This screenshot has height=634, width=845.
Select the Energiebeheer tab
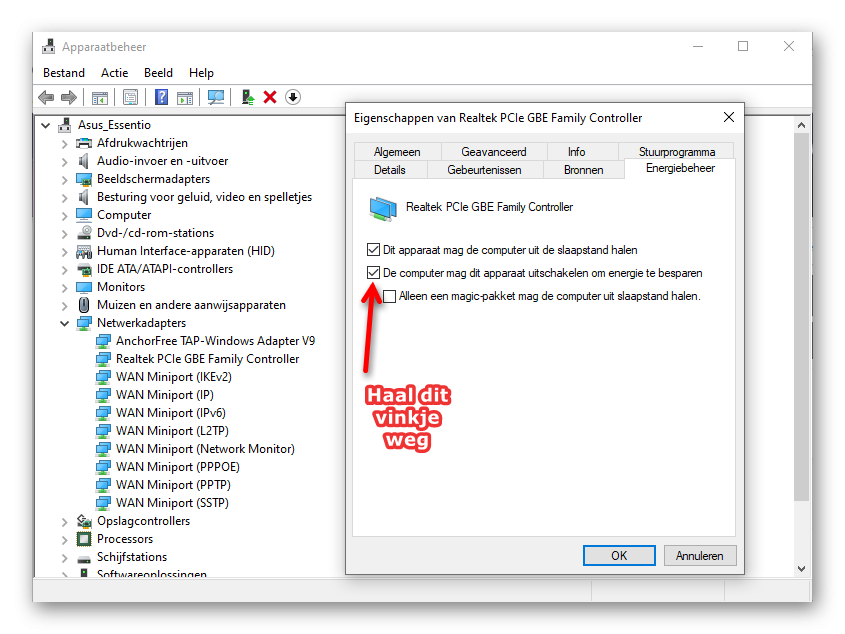(x=680, y=168)
